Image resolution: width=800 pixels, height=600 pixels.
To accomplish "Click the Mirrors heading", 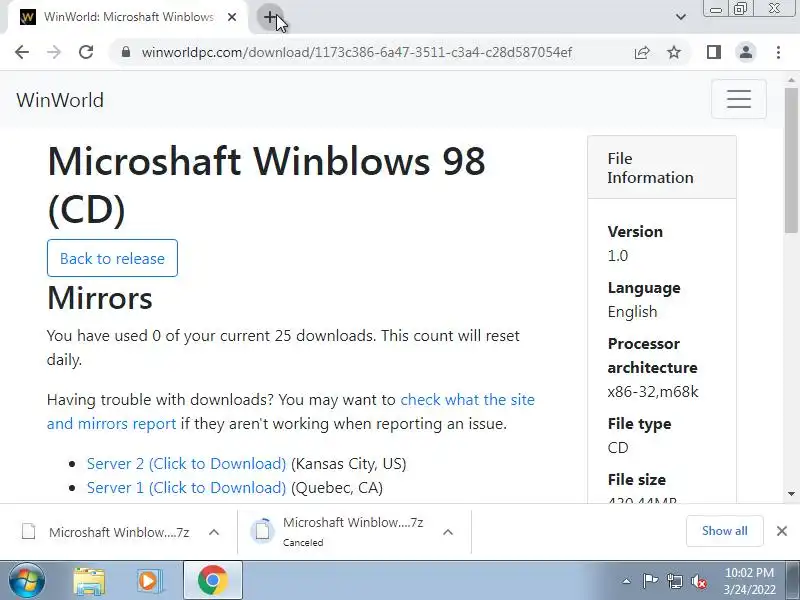I will 99,298.
